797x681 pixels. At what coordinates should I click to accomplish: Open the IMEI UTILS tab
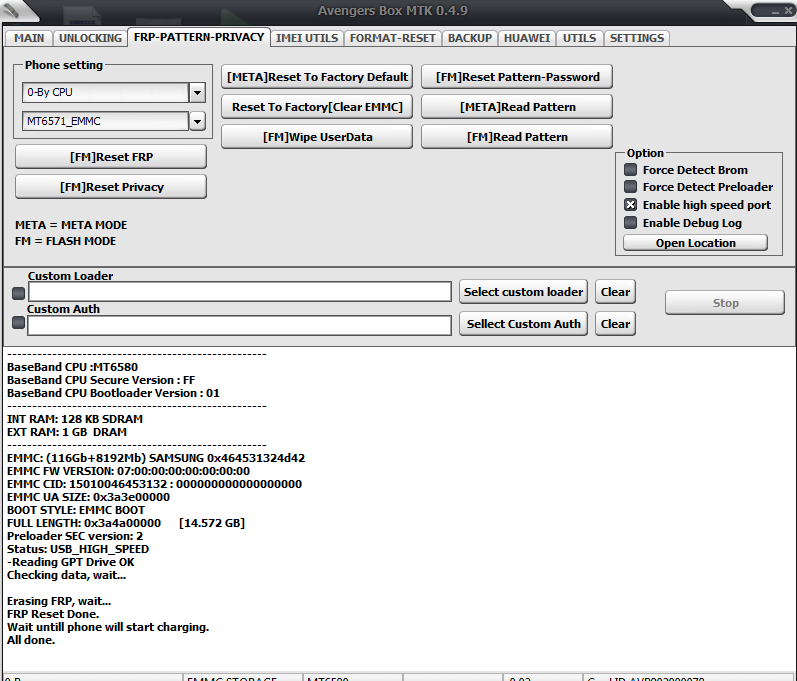307,38
